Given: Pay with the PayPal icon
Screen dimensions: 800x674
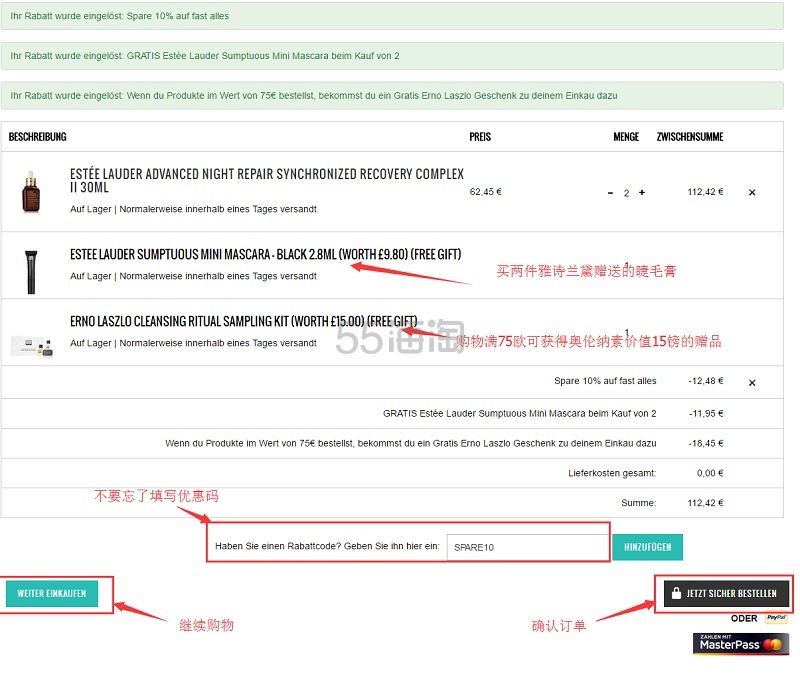Looking at the screenshot, I should (777, 618).
